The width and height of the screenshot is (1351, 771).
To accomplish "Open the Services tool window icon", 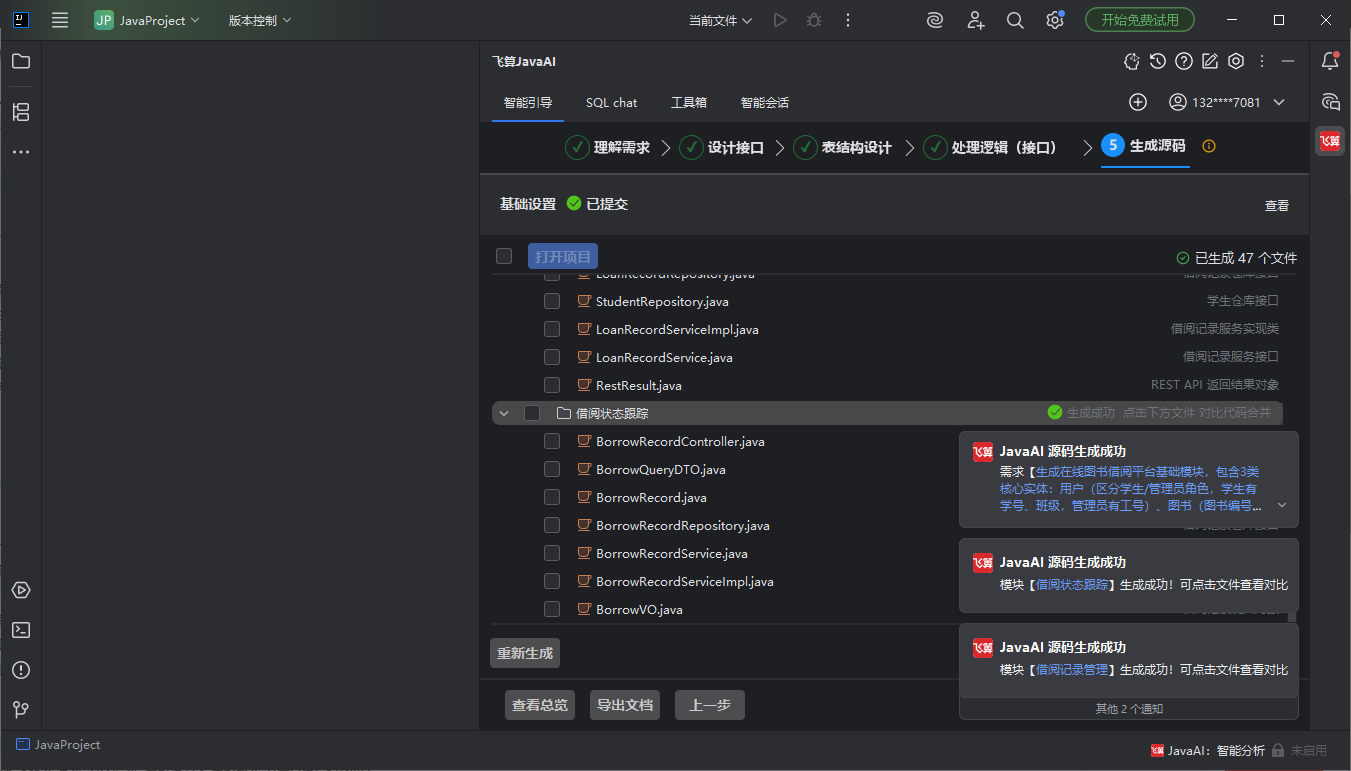I will coord(21,590).
